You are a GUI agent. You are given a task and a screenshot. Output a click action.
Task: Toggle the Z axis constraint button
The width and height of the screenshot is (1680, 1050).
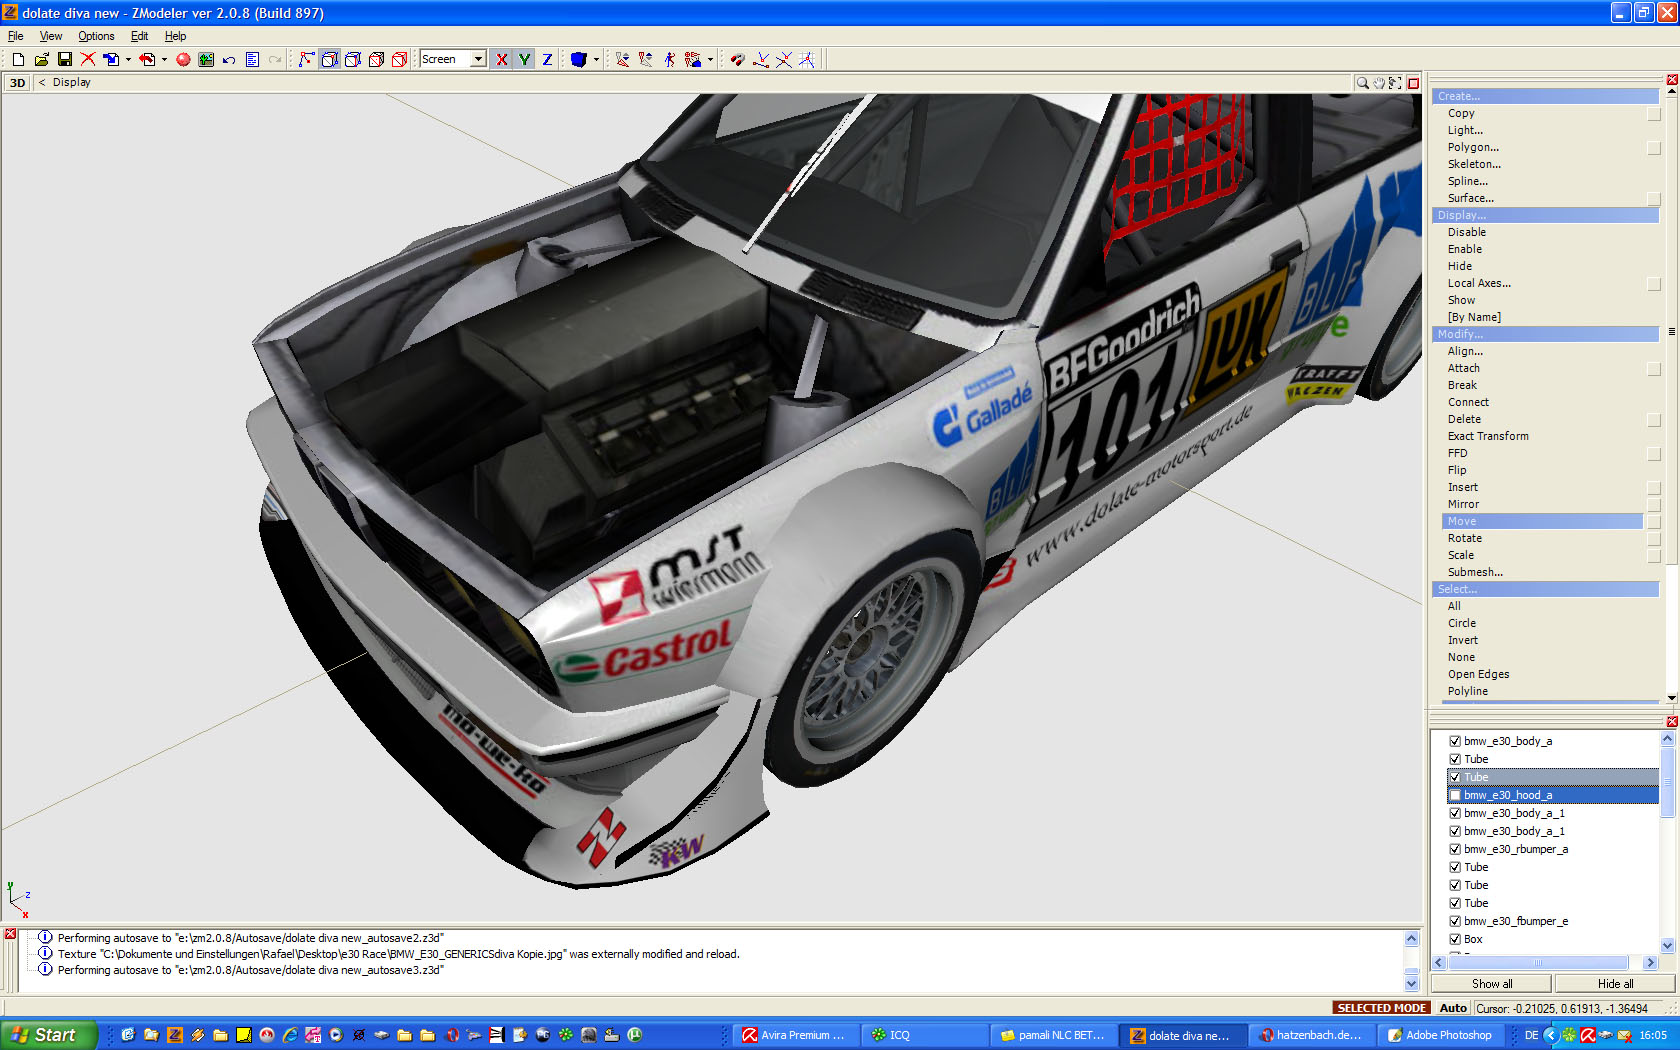(547, 60)
